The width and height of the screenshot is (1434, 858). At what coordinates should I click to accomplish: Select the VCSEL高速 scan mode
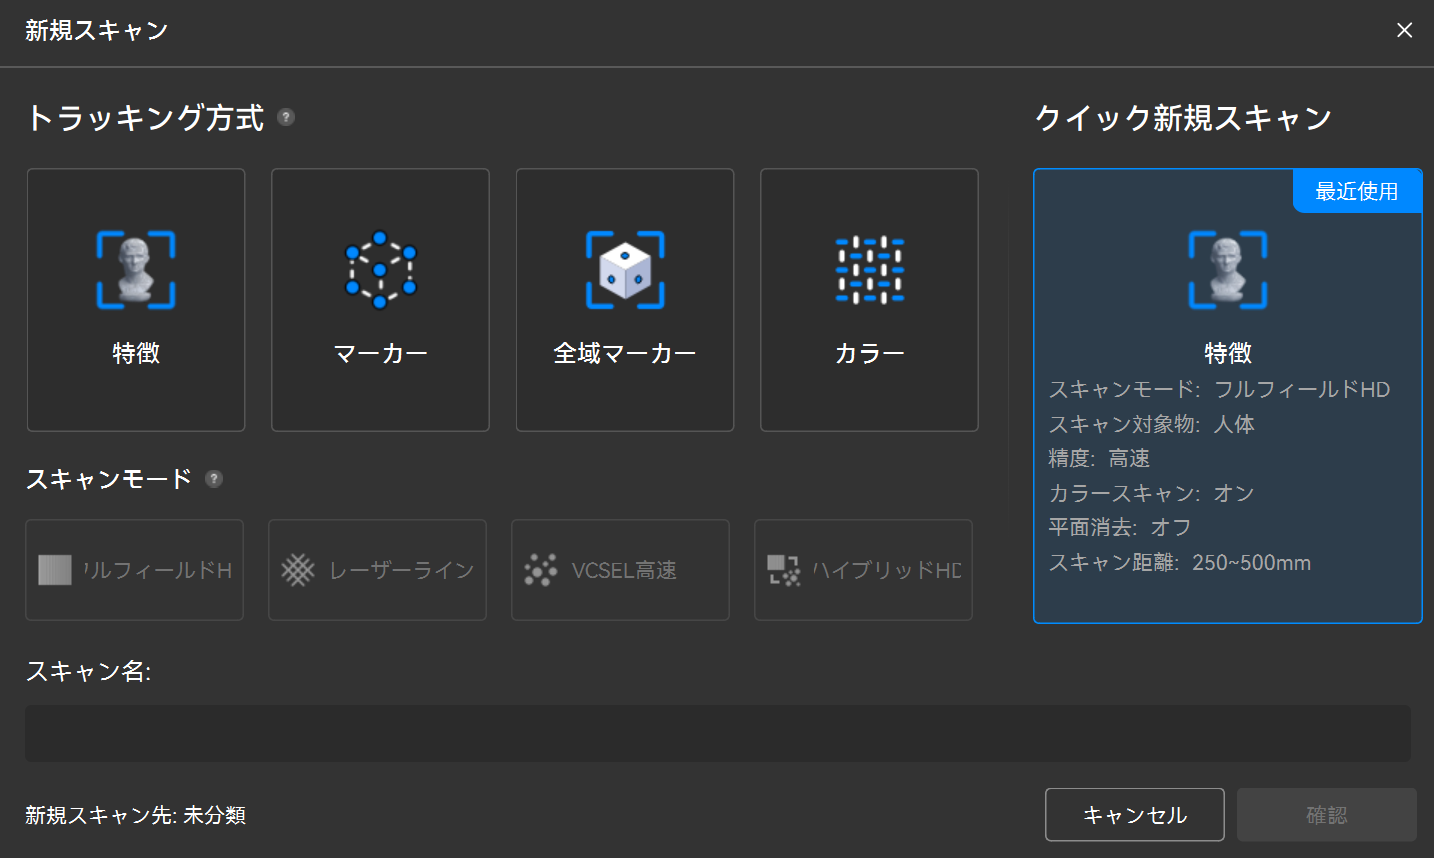(620, 570)
